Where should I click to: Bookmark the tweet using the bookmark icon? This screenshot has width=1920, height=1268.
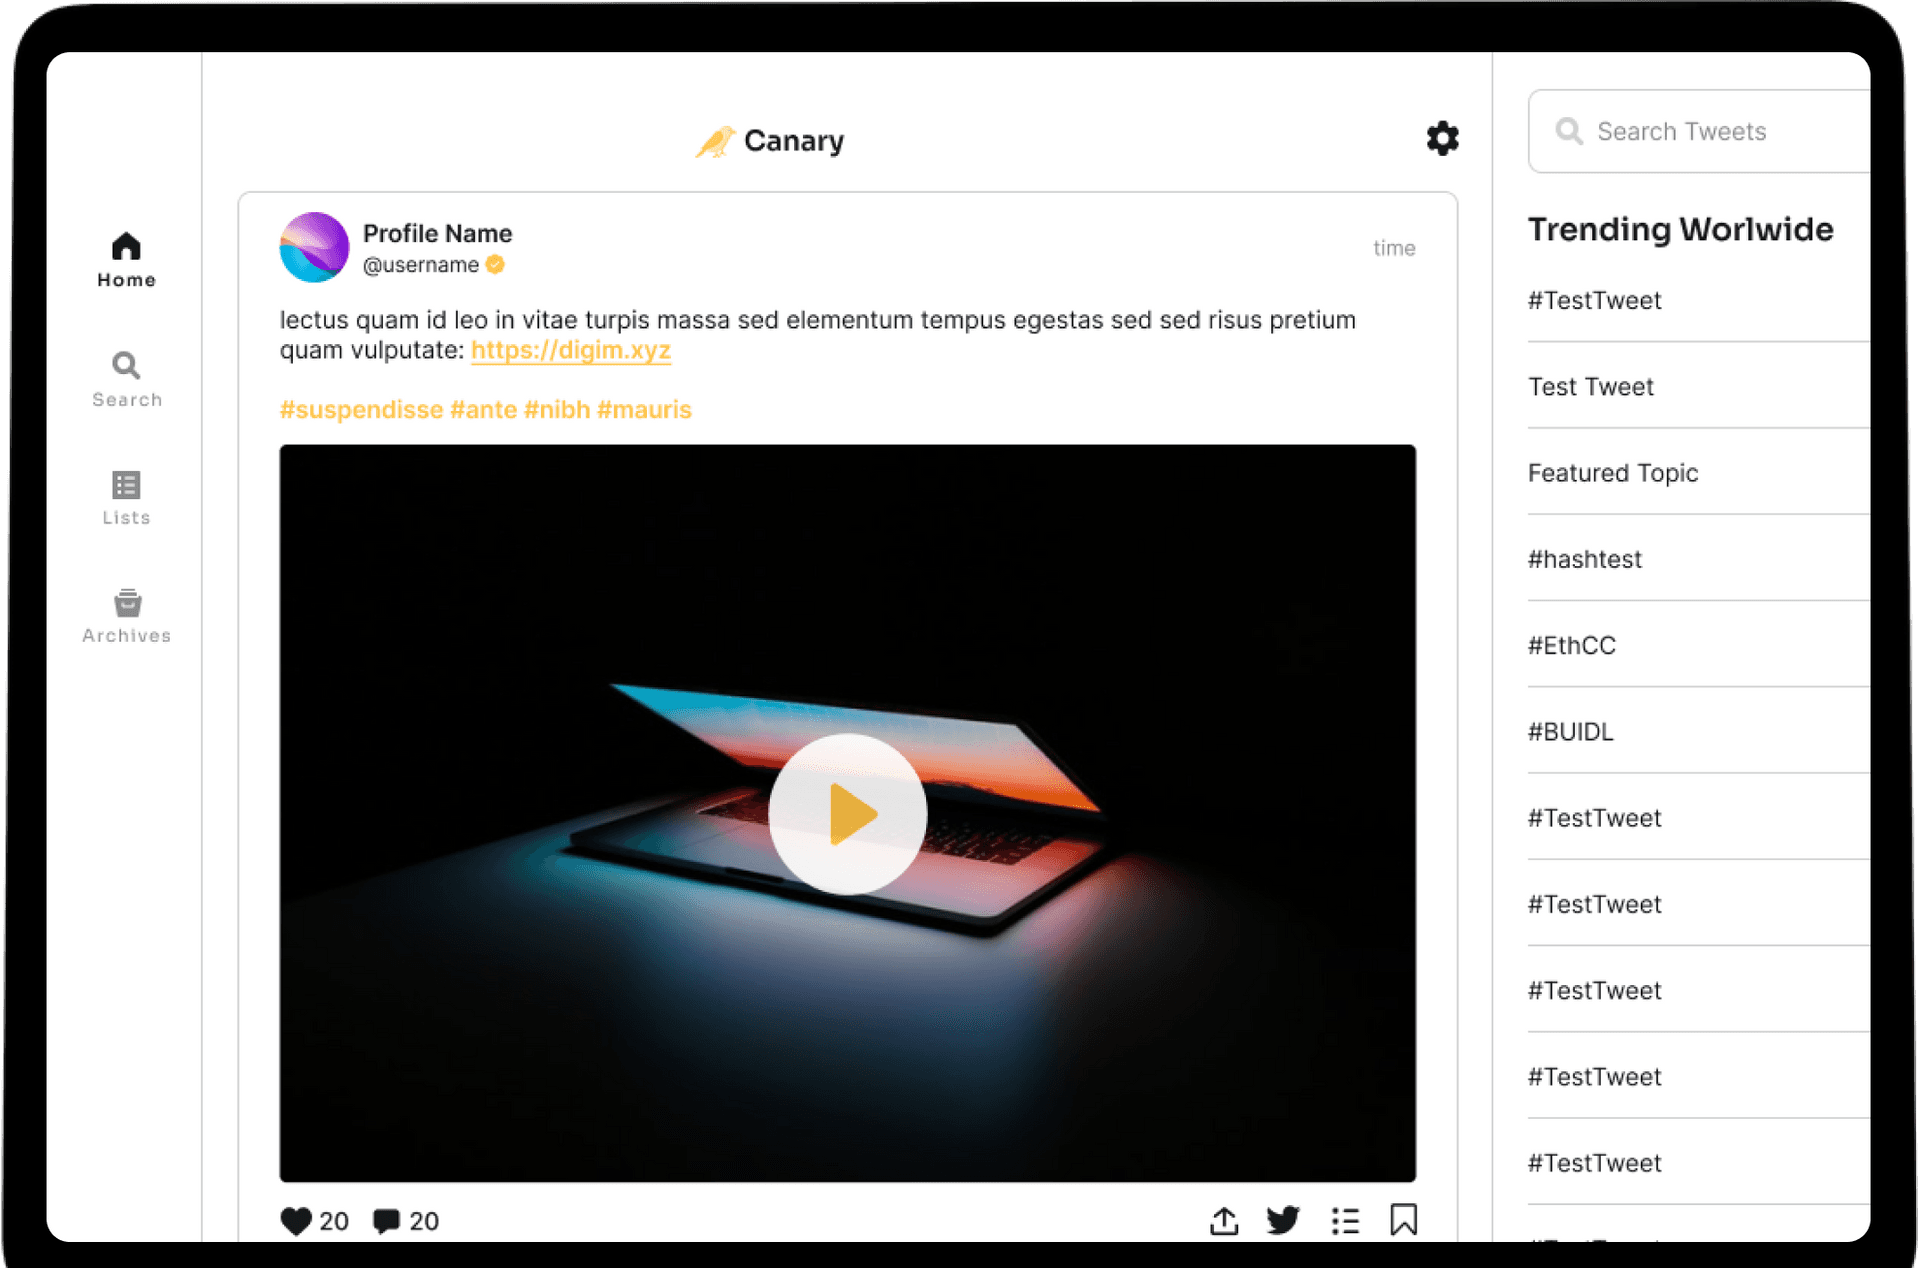point(1404,1219)
